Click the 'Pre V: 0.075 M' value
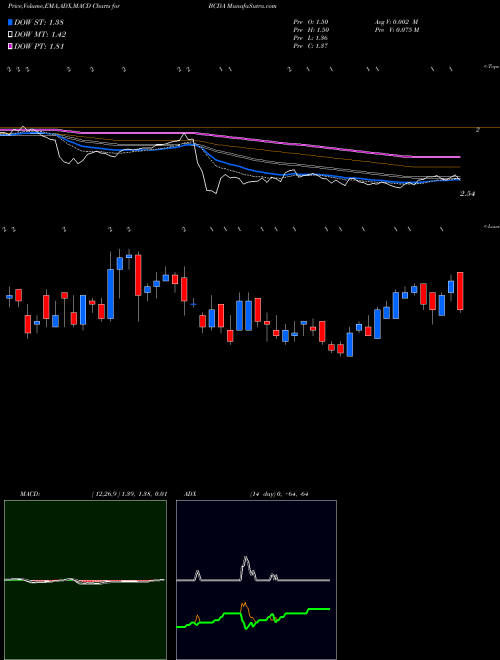 [397, 30]
